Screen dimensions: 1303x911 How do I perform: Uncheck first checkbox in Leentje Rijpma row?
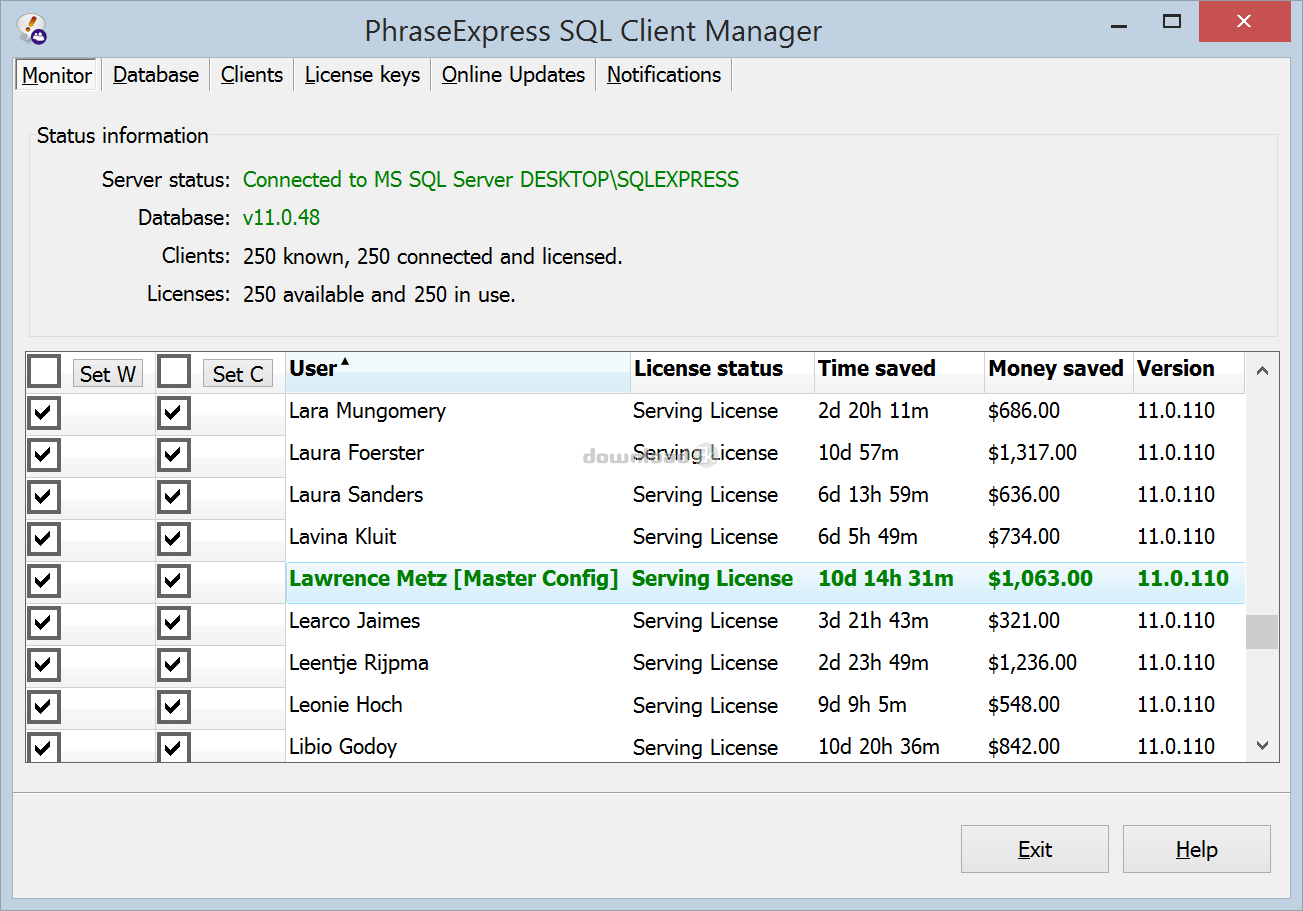point(44,665)
